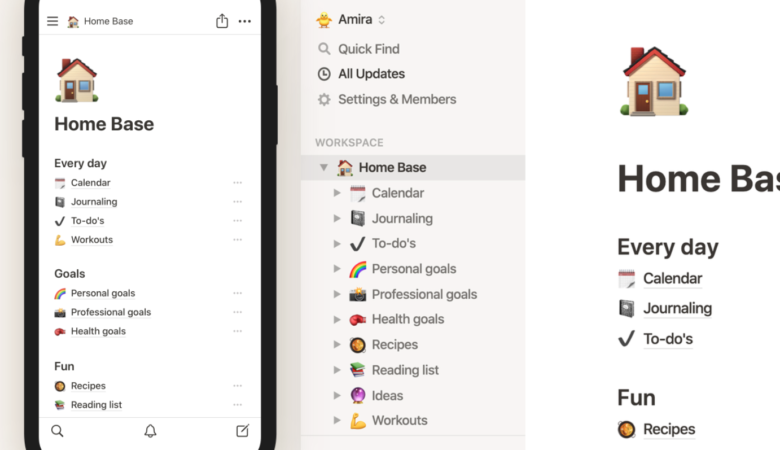The image size is (780, 450).
Task: Select Professional goals in the sidebar
Action: tap(424, 294)
